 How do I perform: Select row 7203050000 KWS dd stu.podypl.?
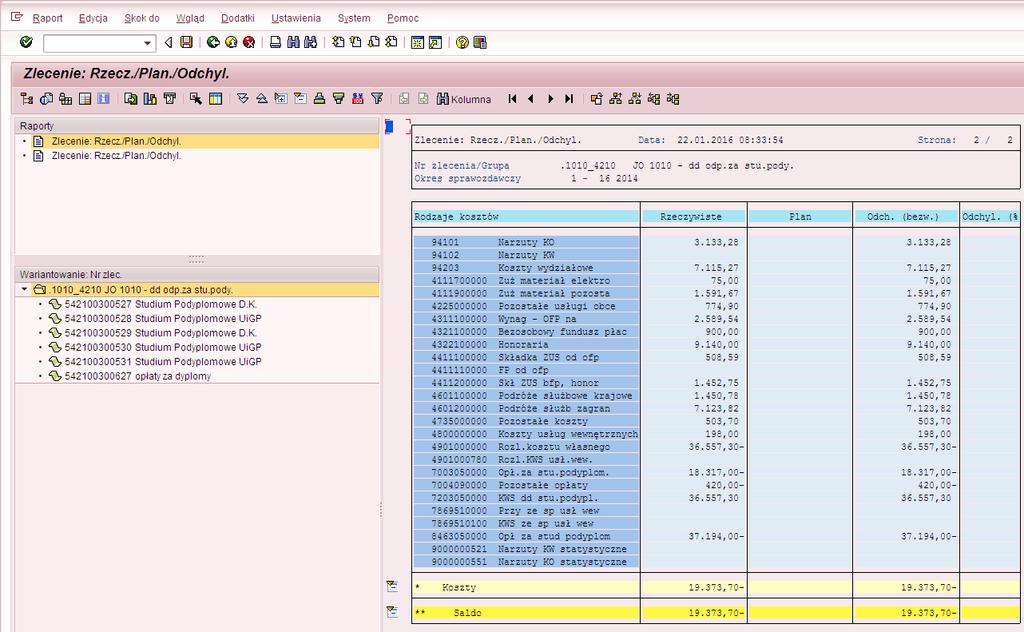point(526,498)
